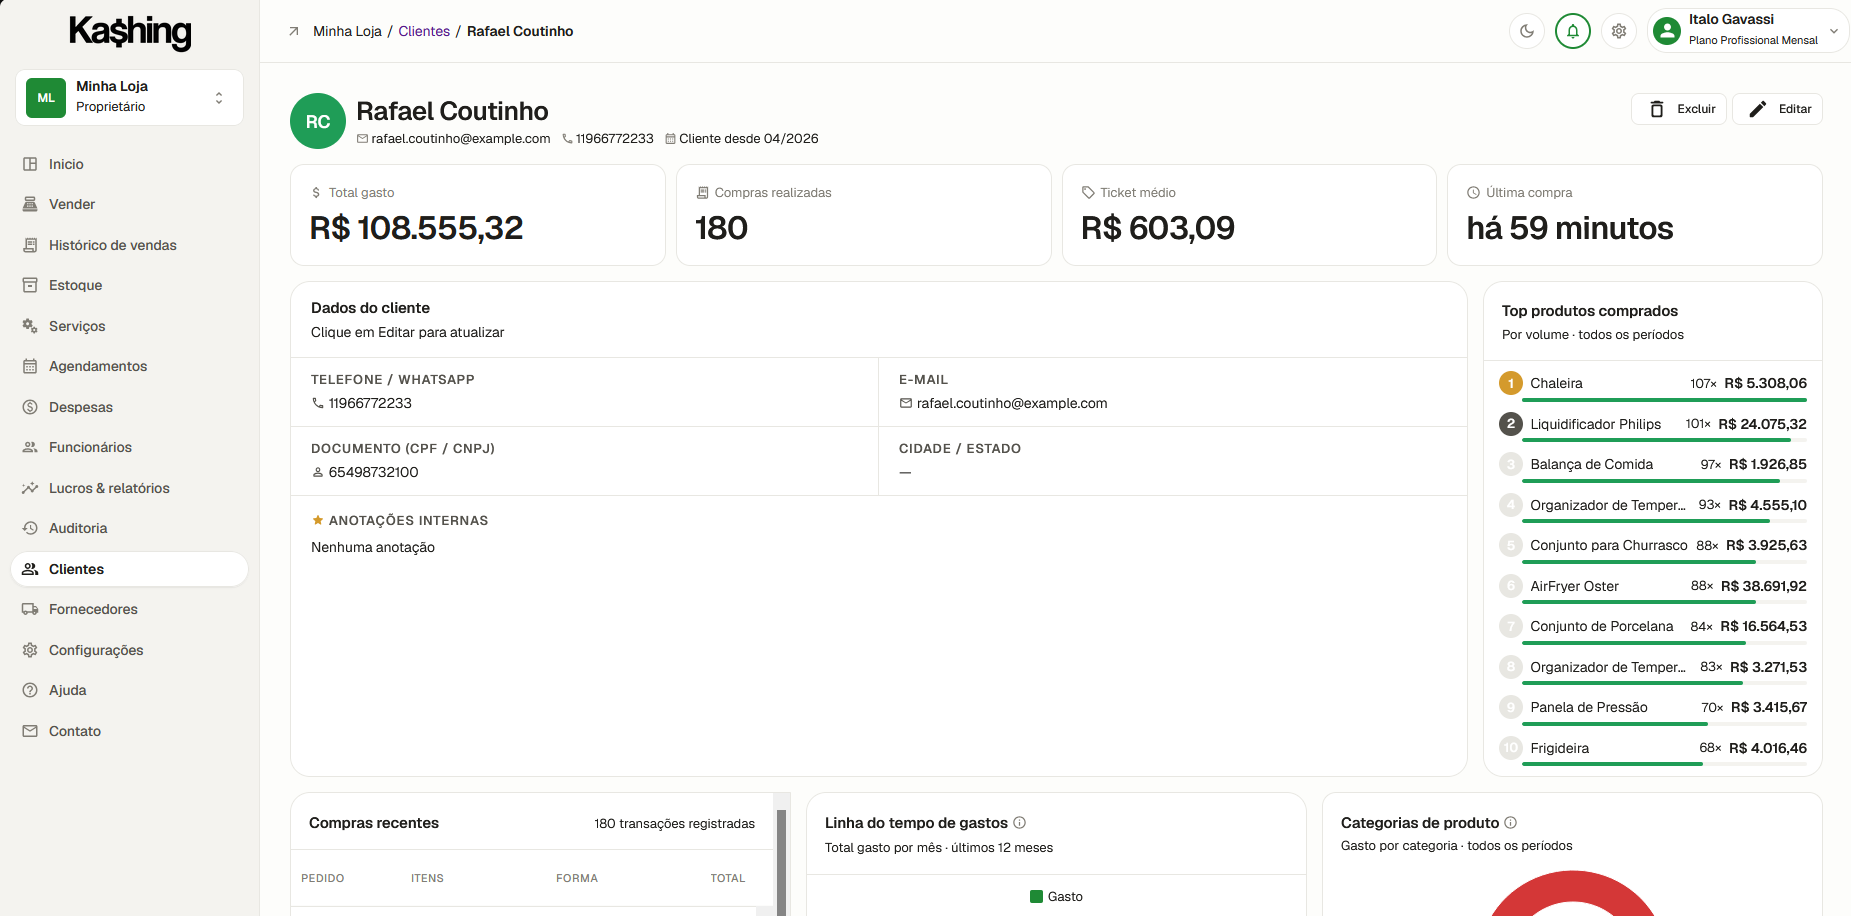Click header phone 11966772233

click(614, 139)
